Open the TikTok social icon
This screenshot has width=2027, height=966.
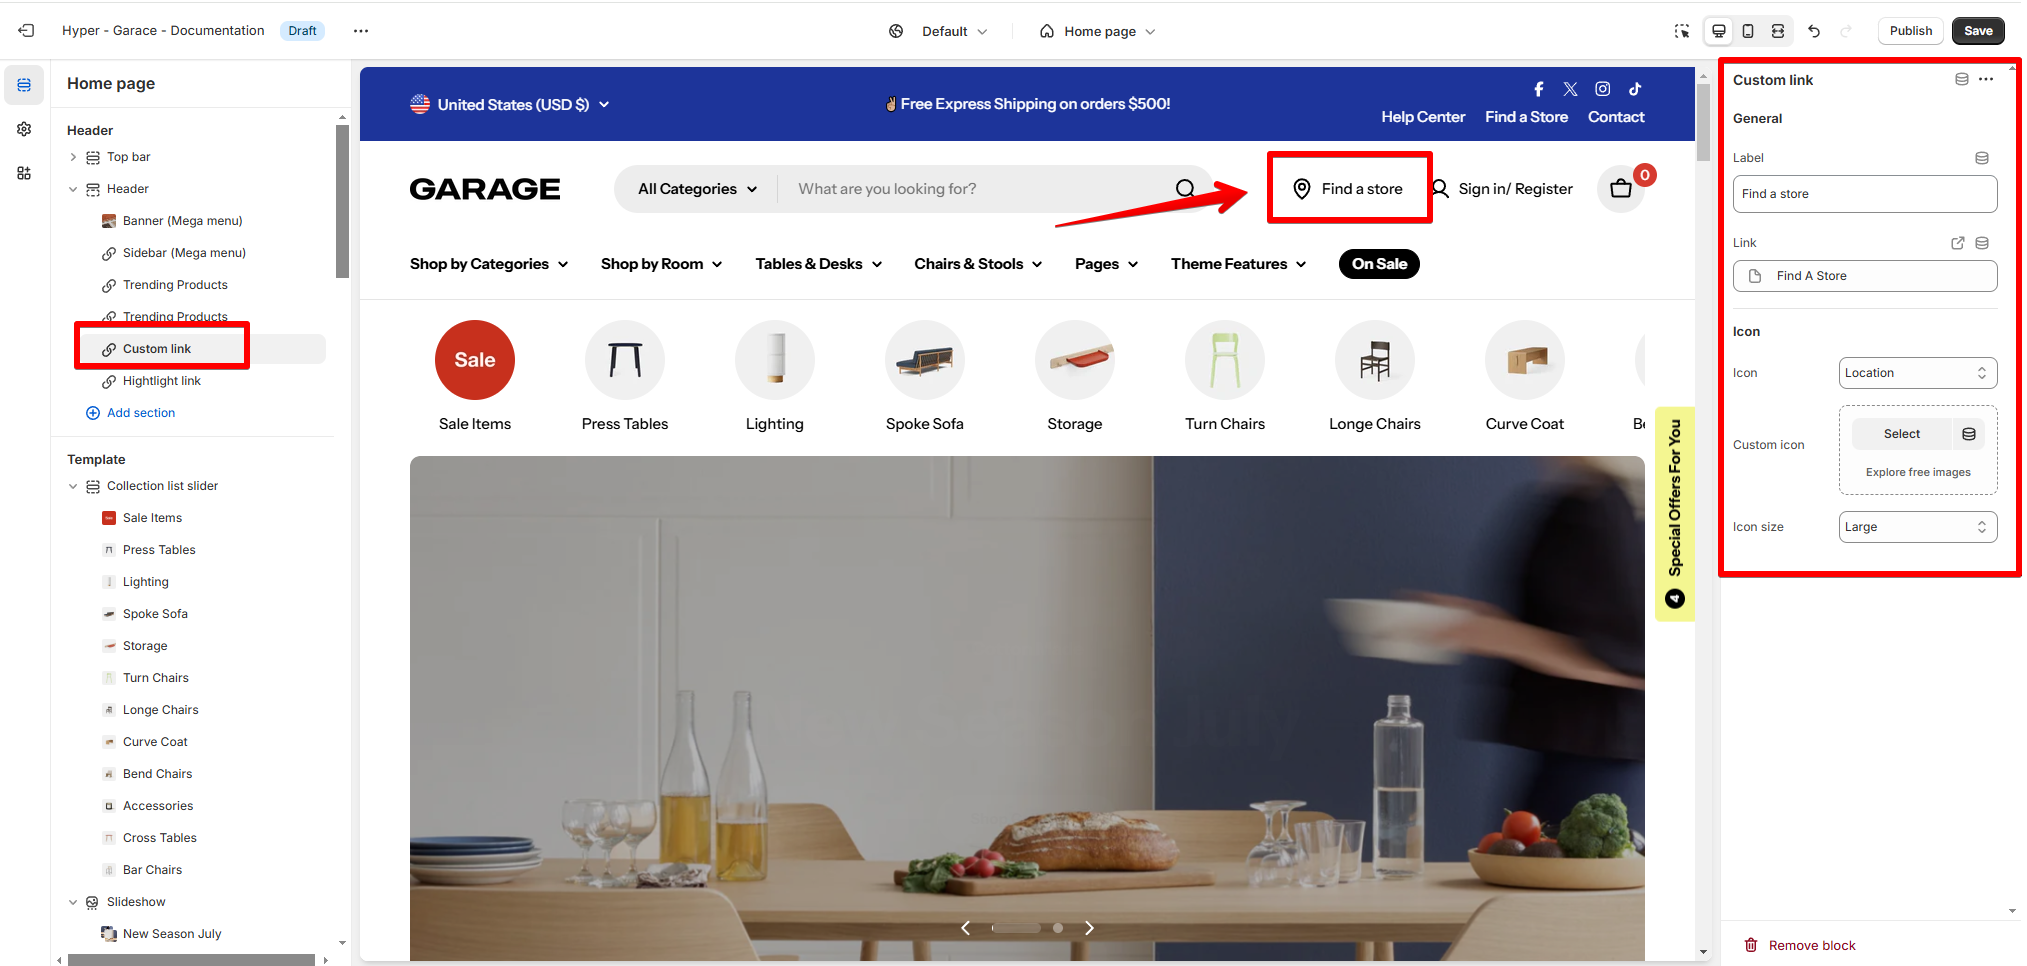tap(1635, 89)
